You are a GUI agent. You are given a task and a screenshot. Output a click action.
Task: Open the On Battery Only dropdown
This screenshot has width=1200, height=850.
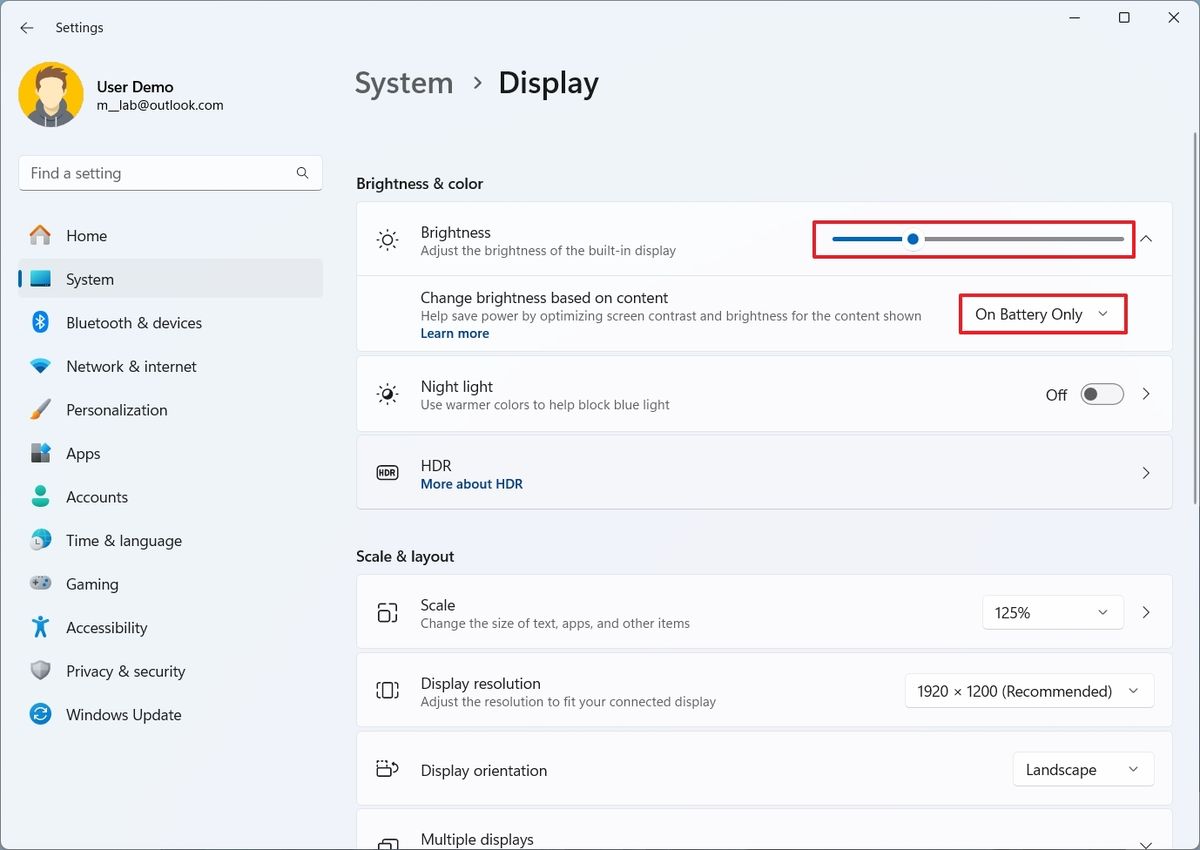1043,314
